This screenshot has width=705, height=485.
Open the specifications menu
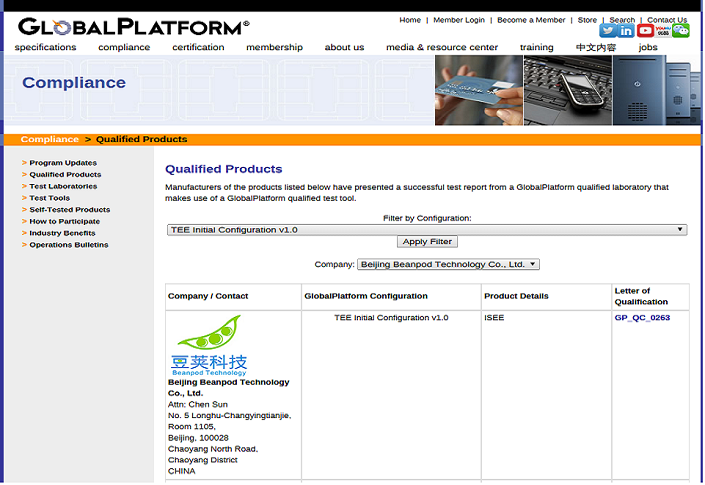click(45, 47)
